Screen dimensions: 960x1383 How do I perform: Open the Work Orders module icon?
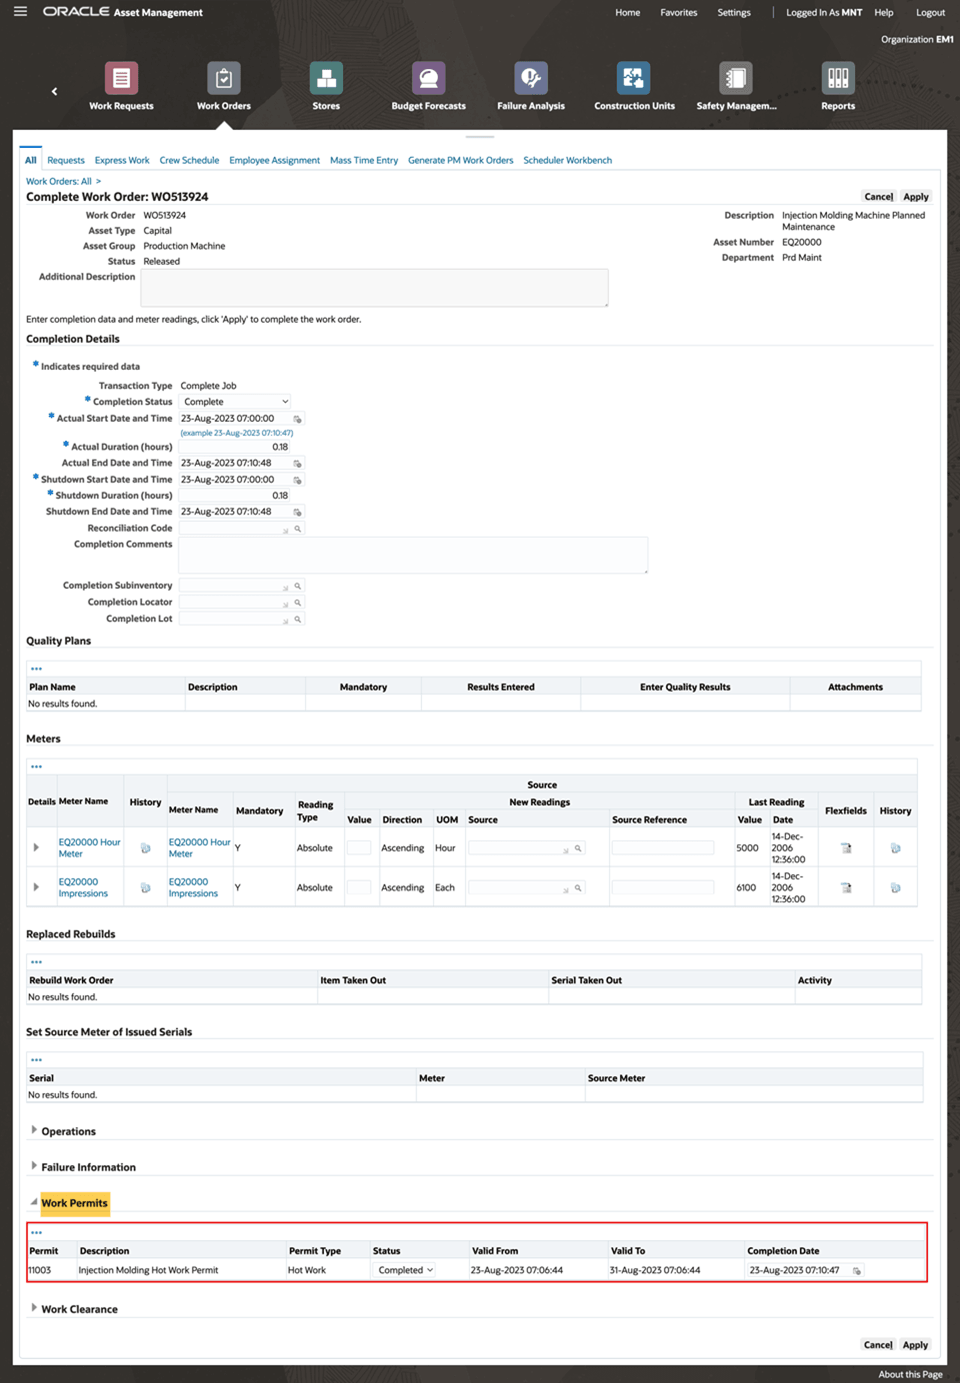point(224,78)
